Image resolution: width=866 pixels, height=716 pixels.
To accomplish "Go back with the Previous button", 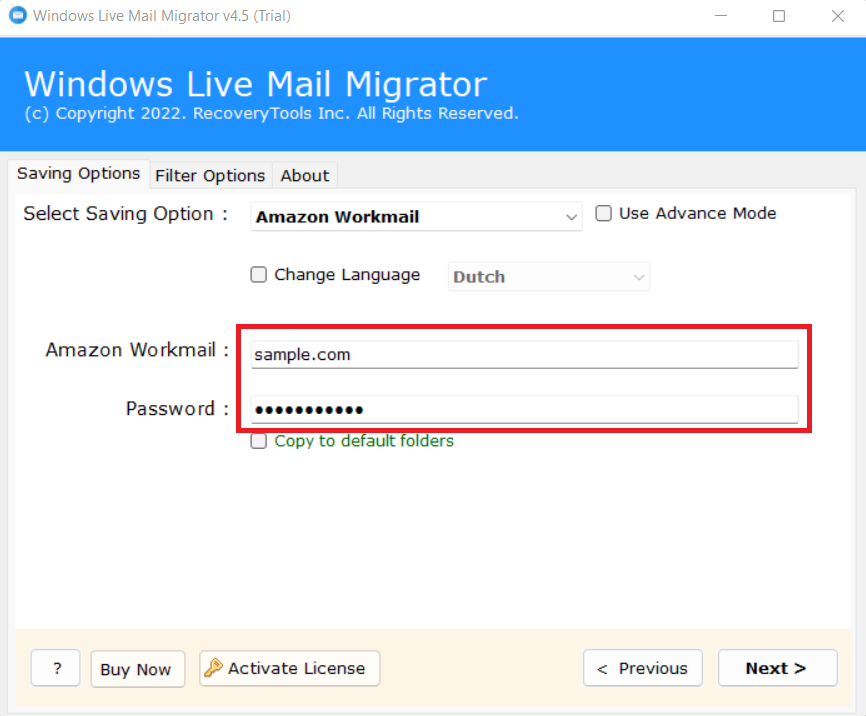I will [x=643, y=668].
